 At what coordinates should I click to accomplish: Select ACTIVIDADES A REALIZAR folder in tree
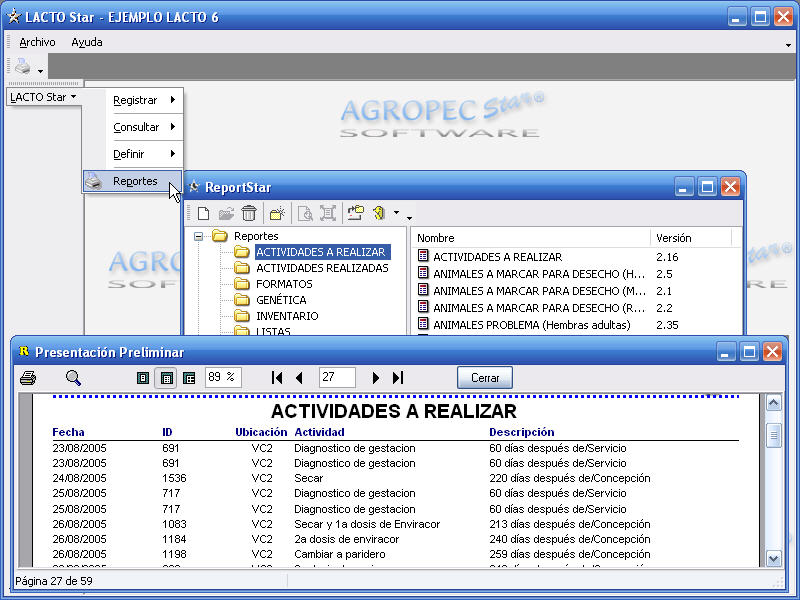pyautogui.click(x=321, y=252)
